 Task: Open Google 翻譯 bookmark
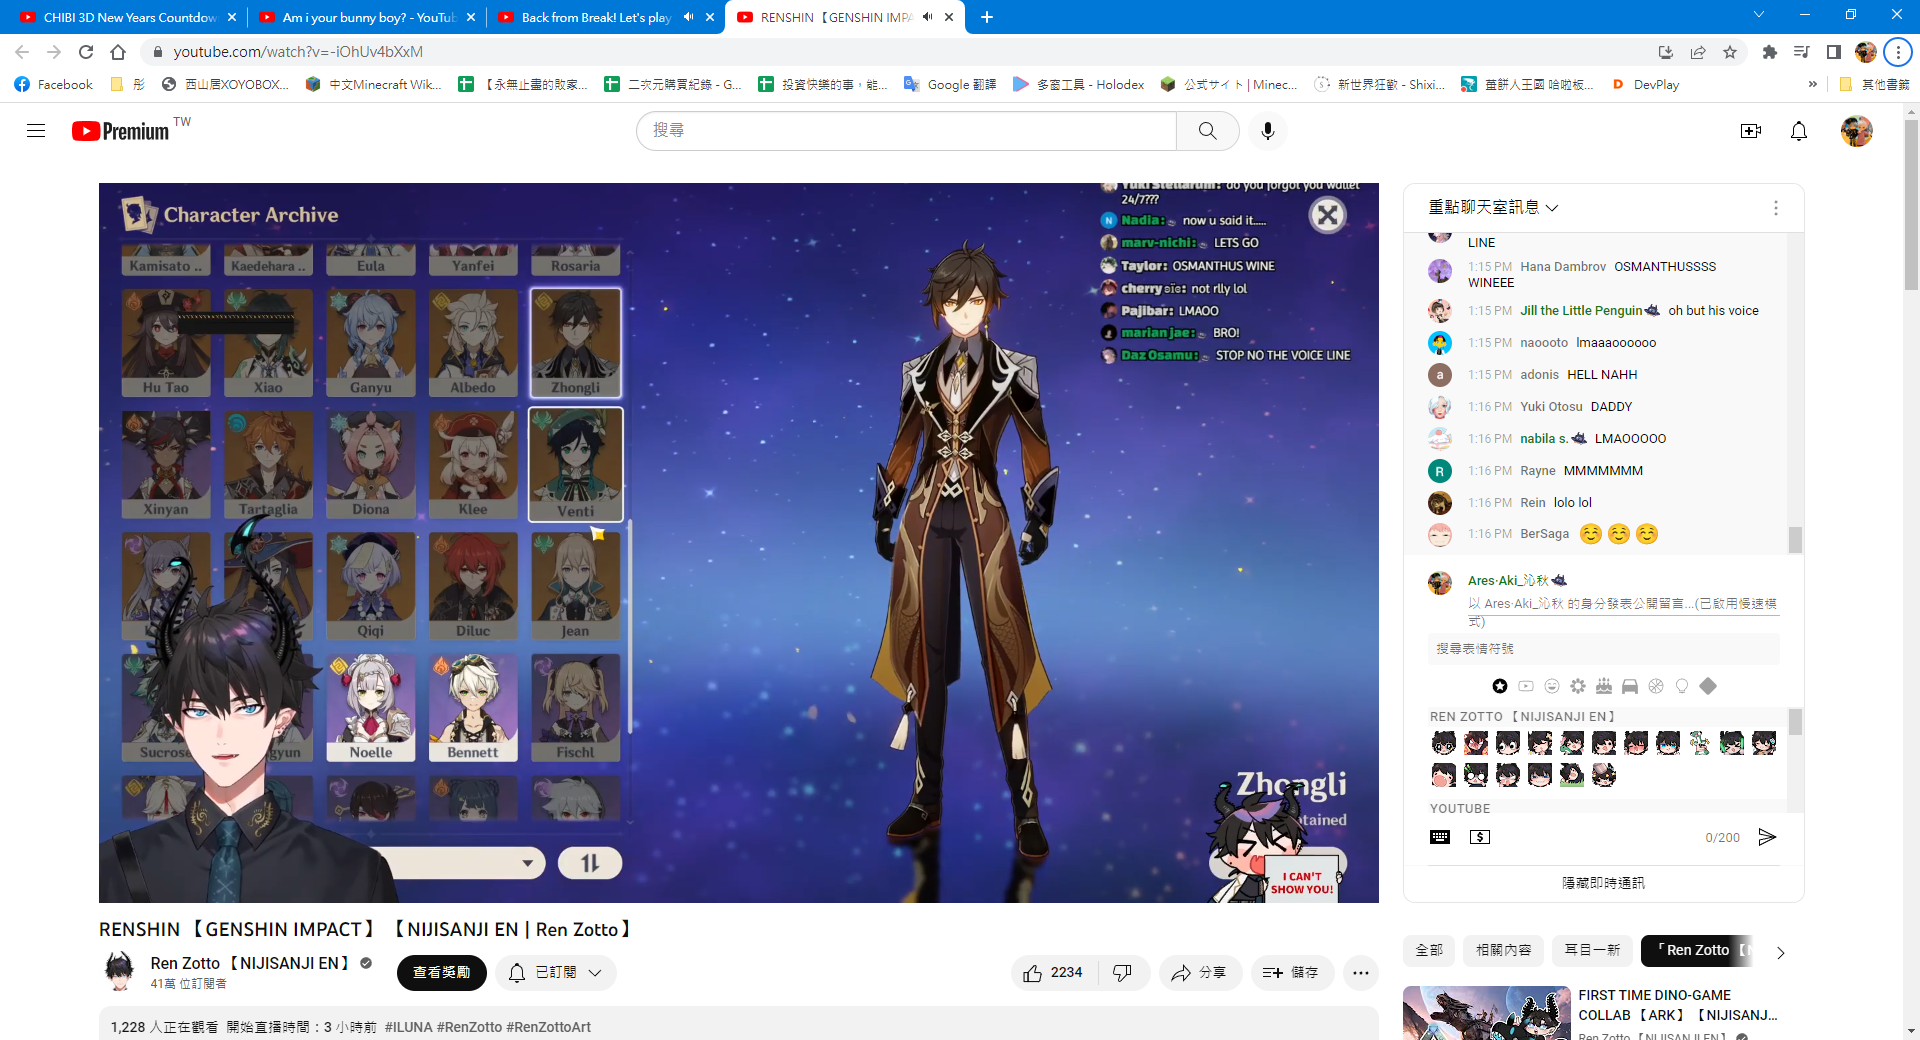950,85
